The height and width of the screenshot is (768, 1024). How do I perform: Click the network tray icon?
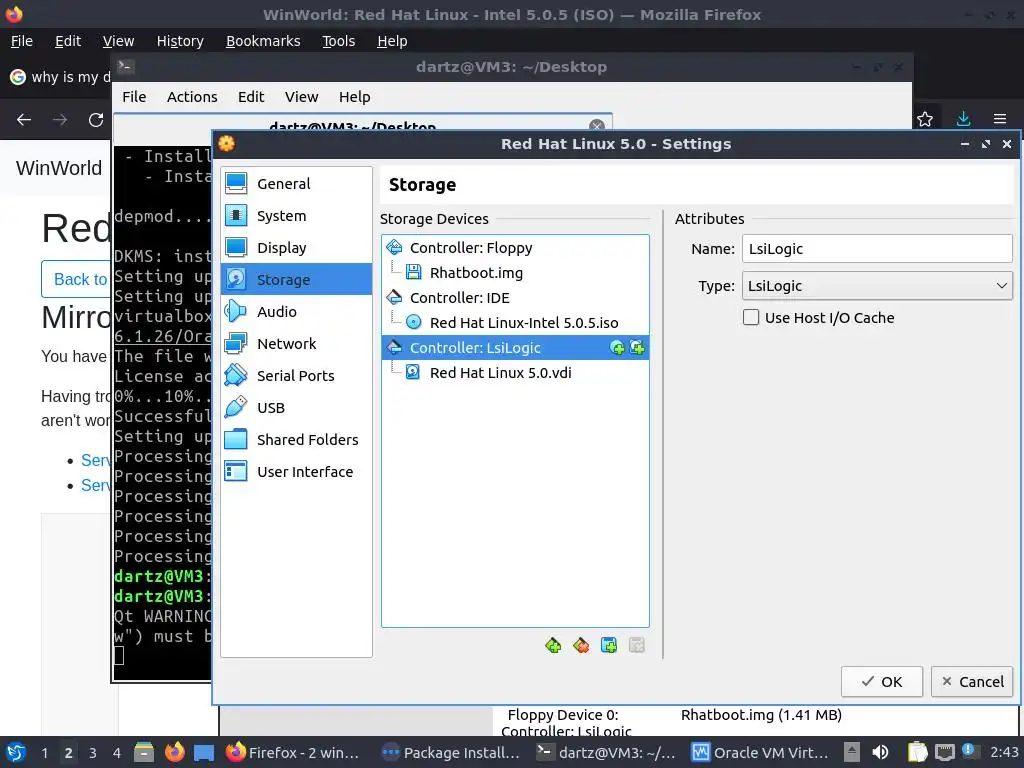tap(944, 752)
